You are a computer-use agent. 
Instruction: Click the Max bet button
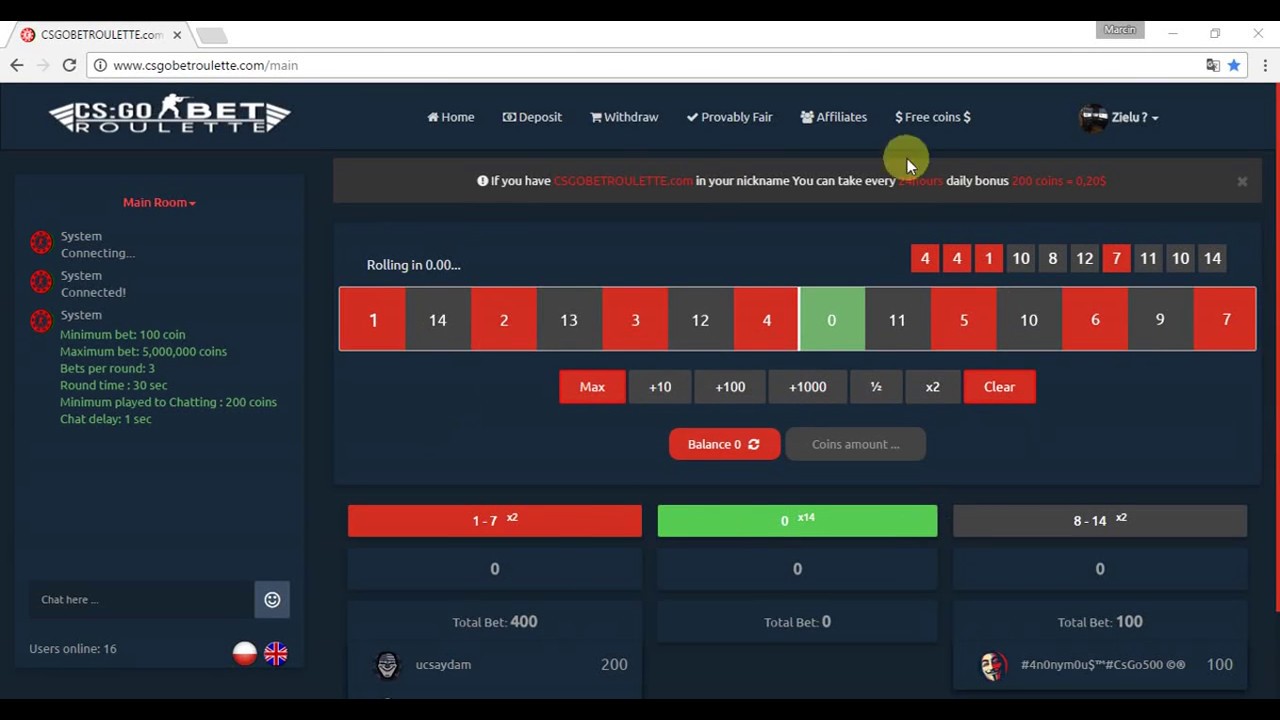(592, 387)
